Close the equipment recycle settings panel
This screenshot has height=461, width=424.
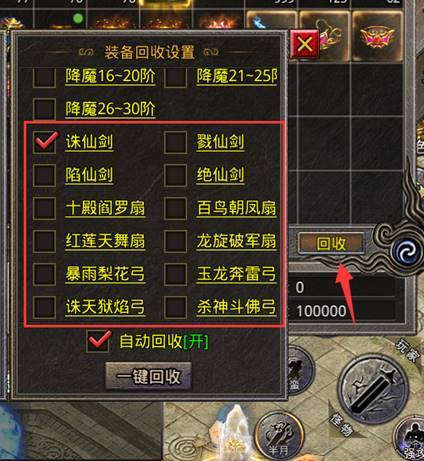coord(305,44)
